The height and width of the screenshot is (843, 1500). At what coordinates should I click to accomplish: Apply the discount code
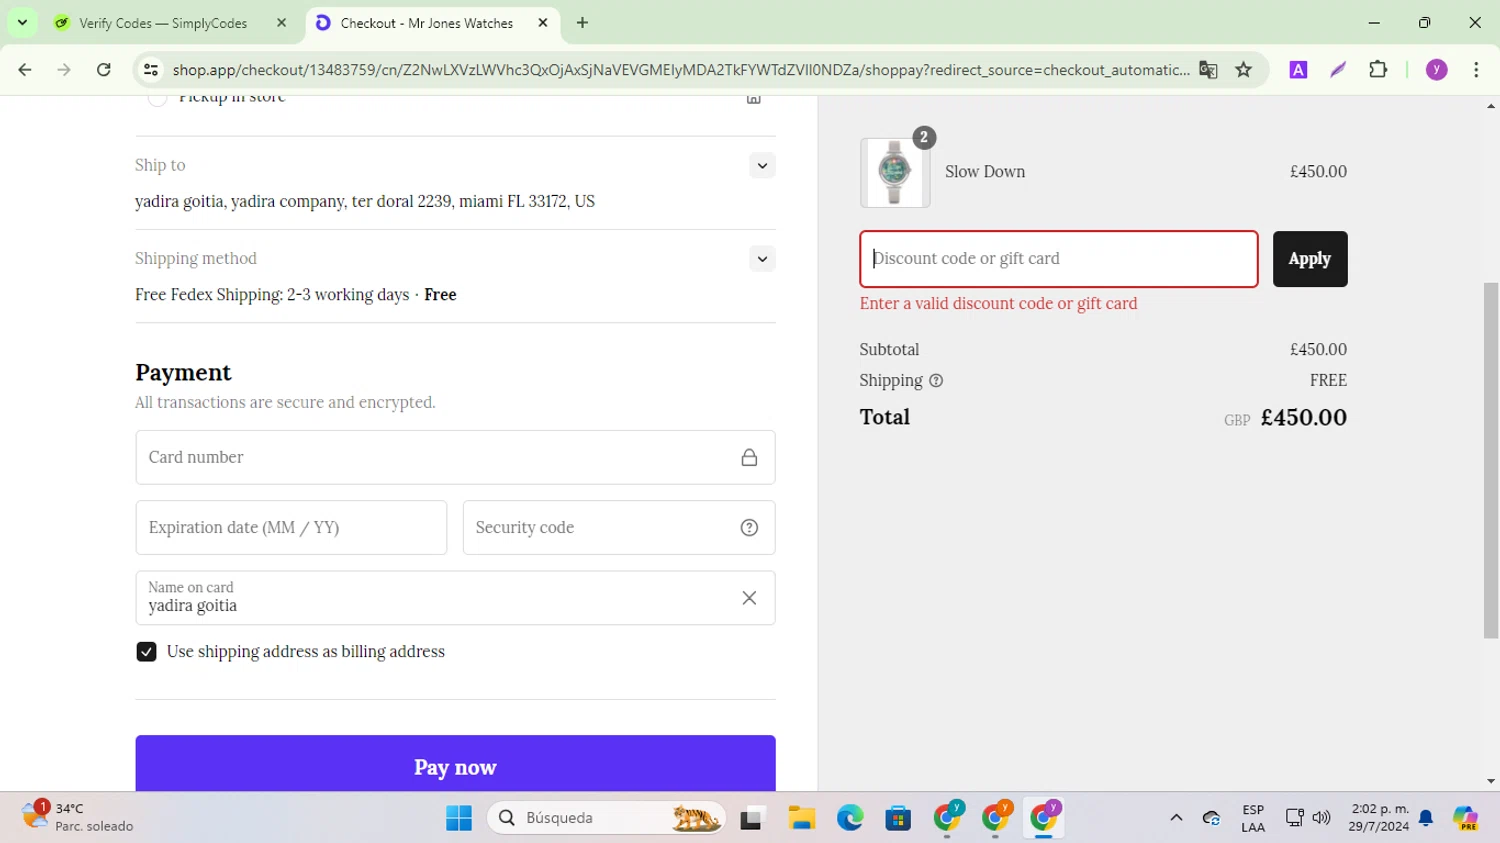(x=1310, y=259)
